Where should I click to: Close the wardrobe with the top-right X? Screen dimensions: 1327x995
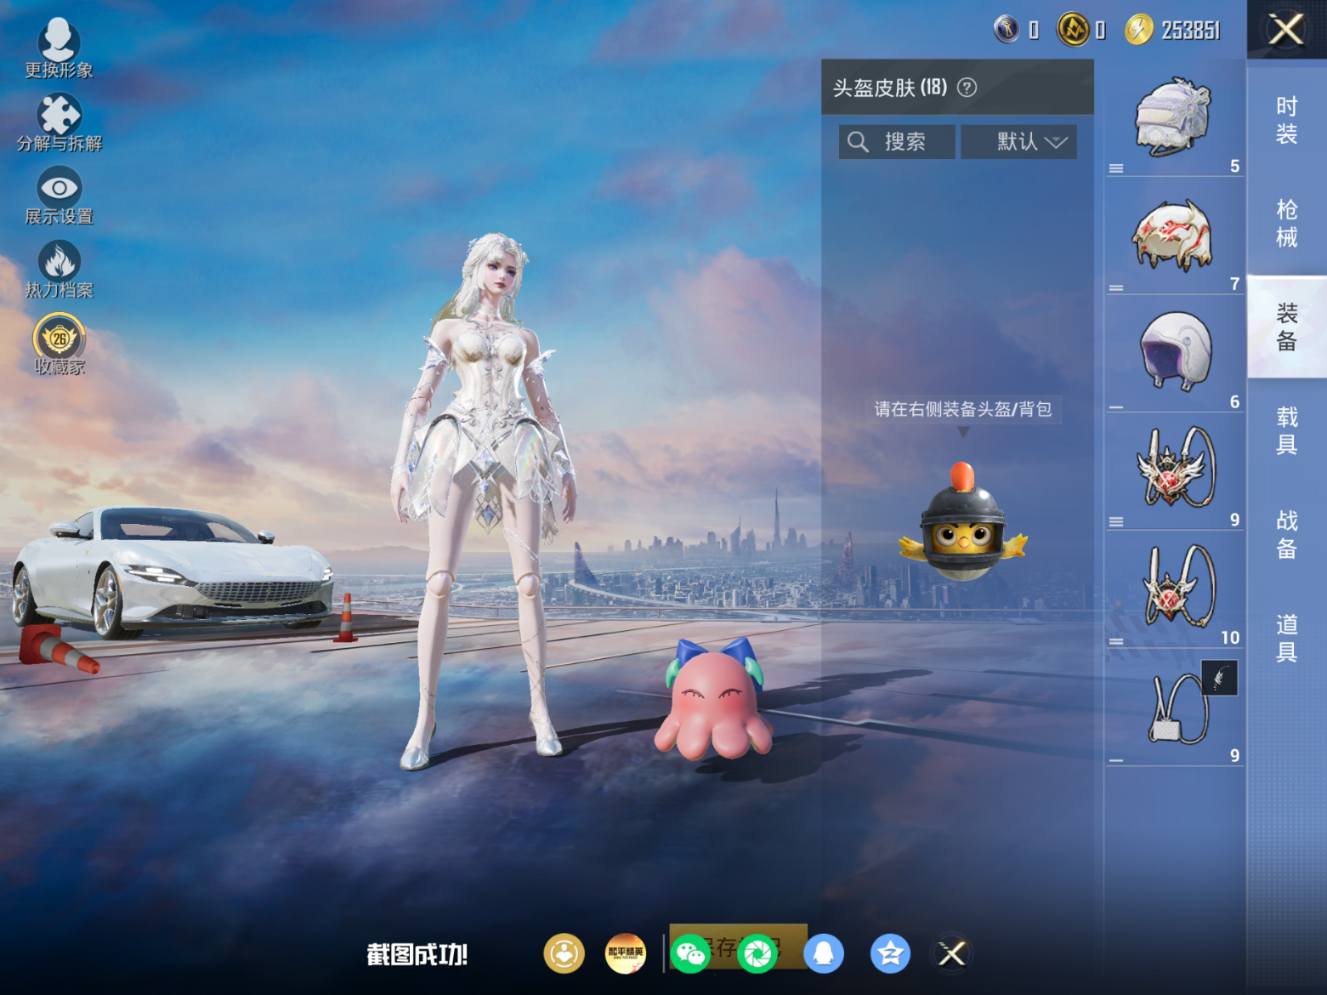coord(1285,29)
